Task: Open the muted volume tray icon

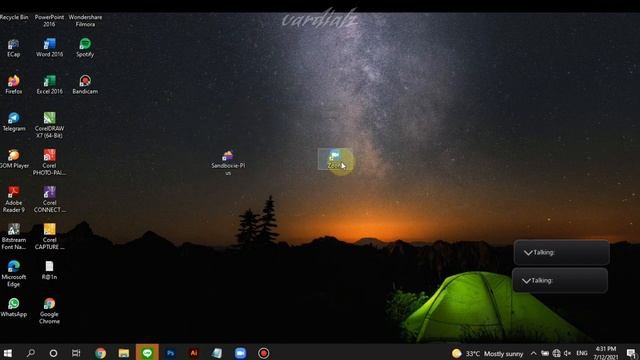Action: tap(567, 353)
